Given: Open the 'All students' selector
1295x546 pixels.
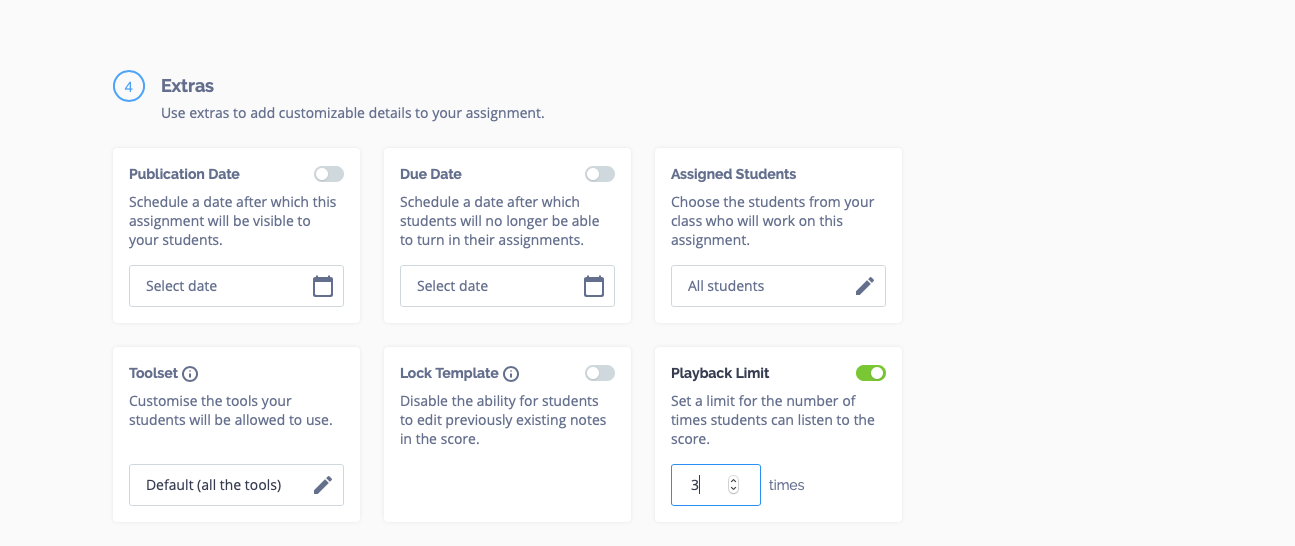Looking at the screenshot, I should pos(778,286).
